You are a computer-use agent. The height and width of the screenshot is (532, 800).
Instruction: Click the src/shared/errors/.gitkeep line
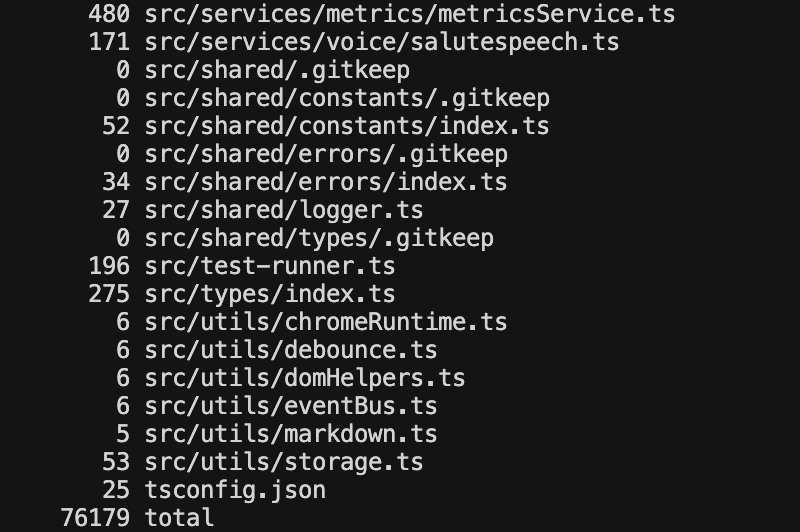click(325, 154)
